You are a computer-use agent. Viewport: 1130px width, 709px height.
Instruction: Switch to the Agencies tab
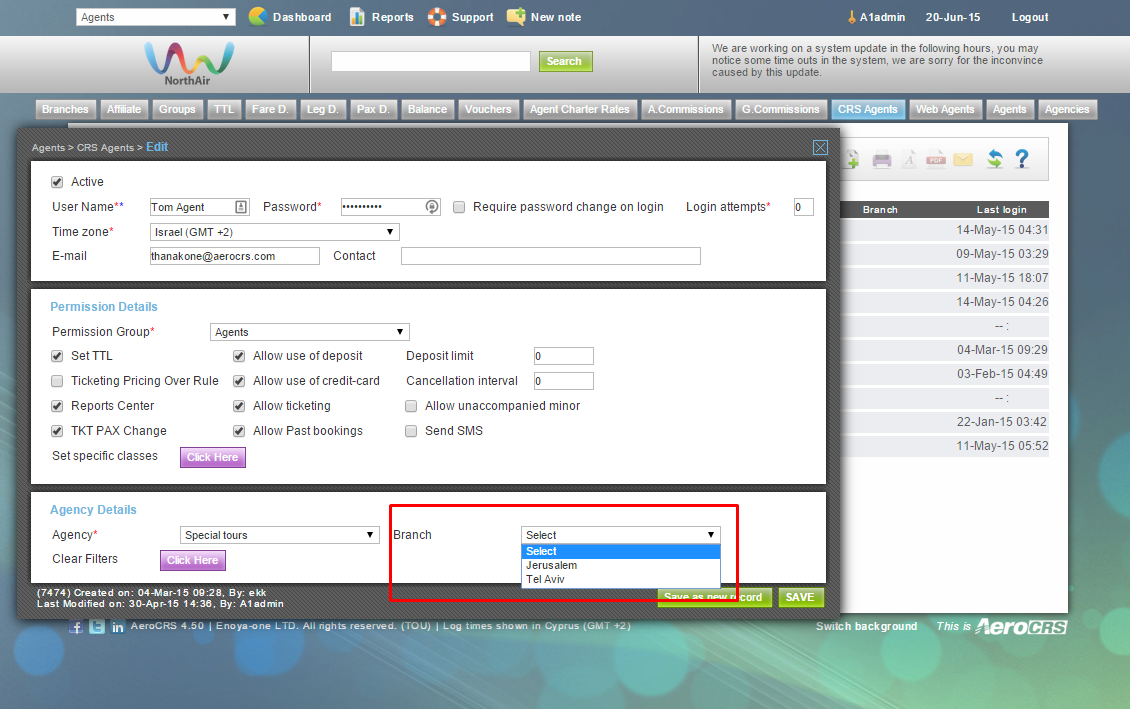pos(1067,110)
